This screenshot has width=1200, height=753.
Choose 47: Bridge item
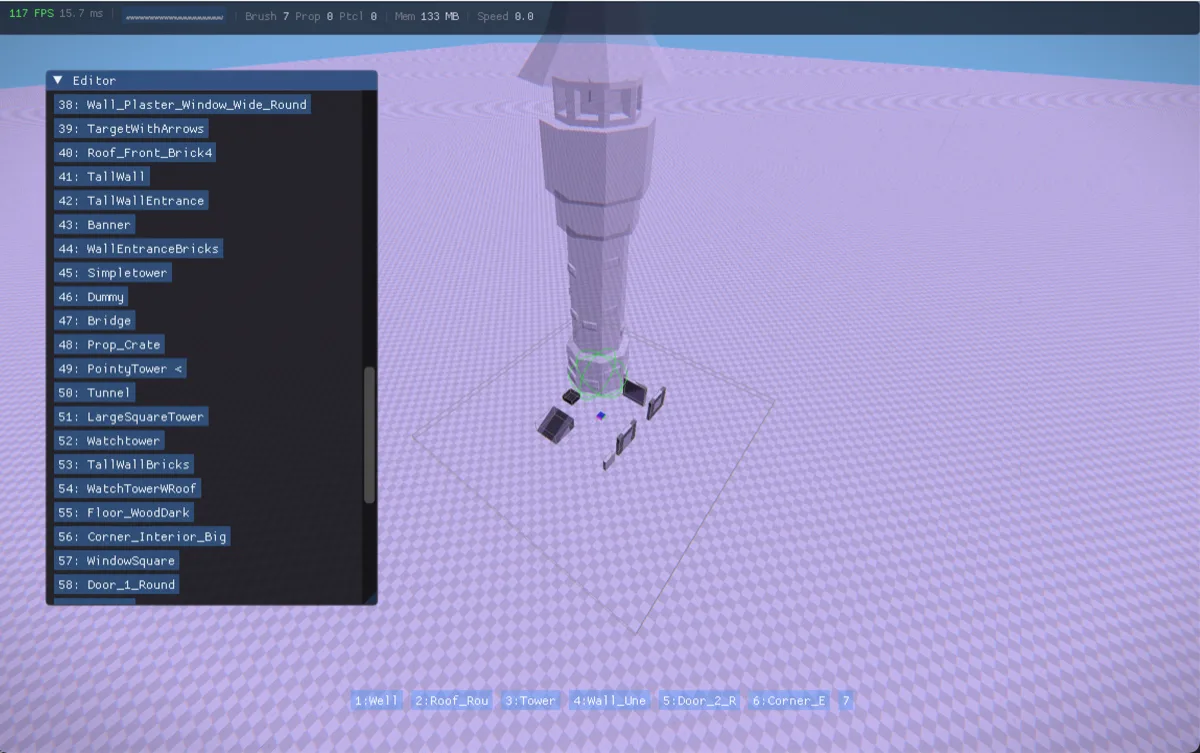tap(95, 320)
